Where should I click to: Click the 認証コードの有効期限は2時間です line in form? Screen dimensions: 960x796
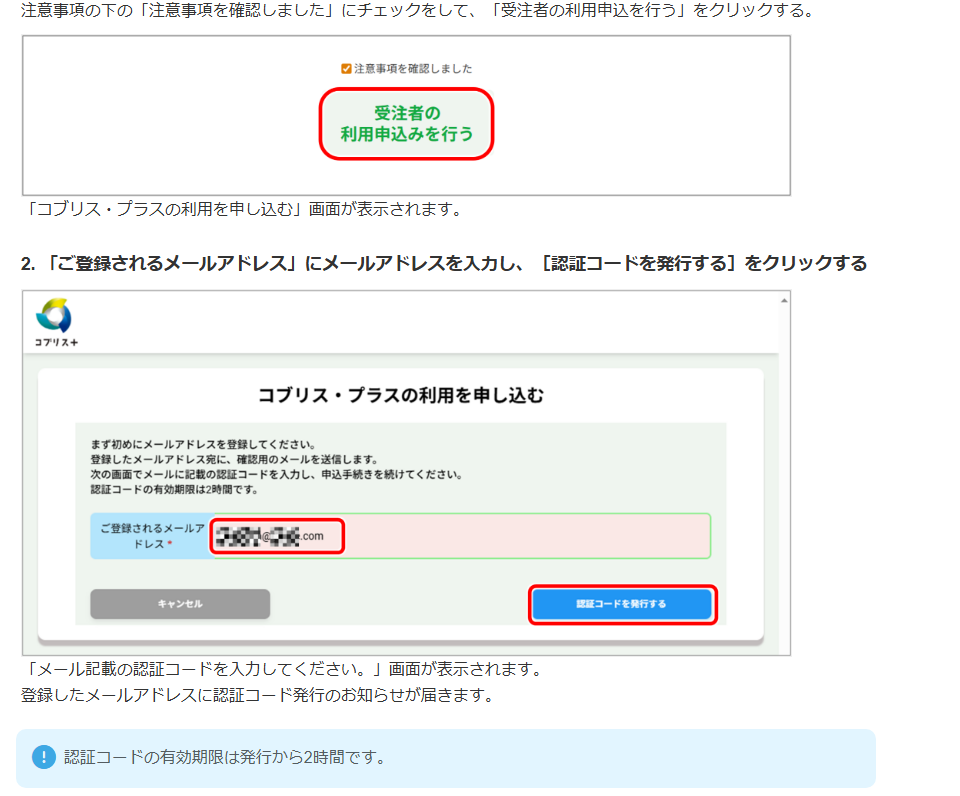click(x=174, y=489)
